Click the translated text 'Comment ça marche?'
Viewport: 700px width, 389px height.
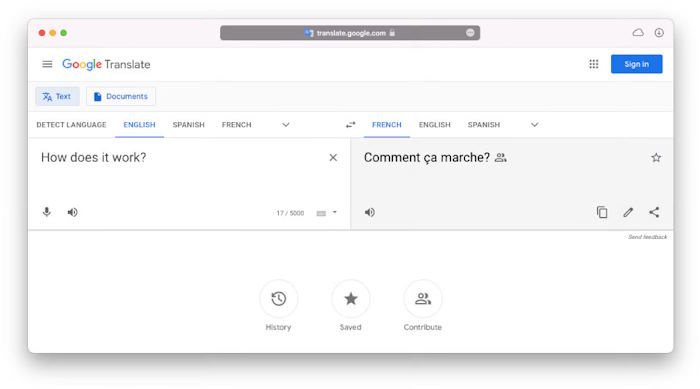tap(427, 158)
